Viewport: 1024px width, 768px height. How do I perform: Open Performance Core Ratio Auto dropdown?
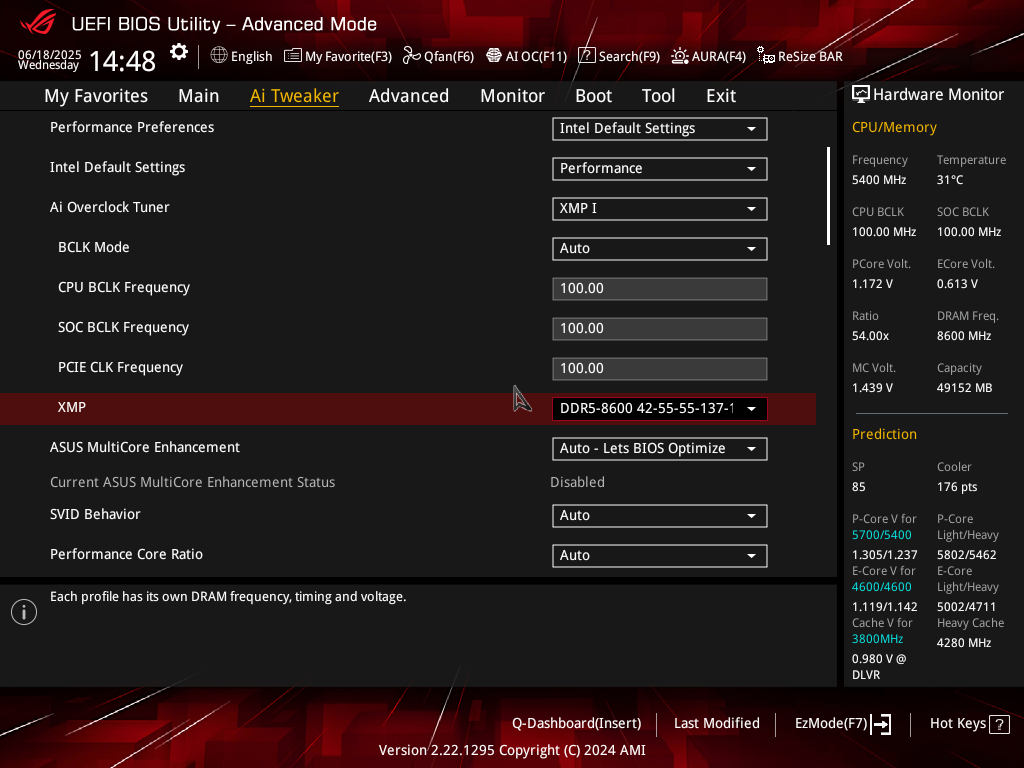click(x=660, y=555)
